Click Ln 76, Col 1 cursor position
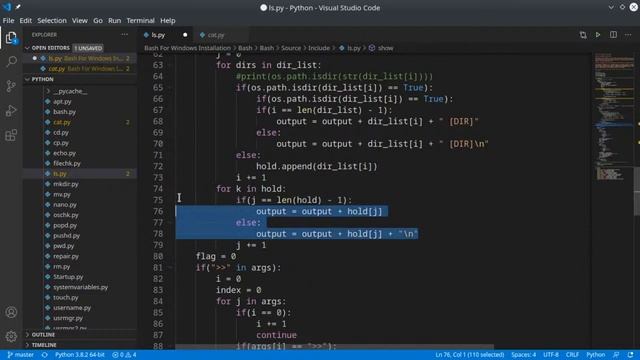This screenshot has height=360, width=640. pyautogui.click(x=469, y=355)
